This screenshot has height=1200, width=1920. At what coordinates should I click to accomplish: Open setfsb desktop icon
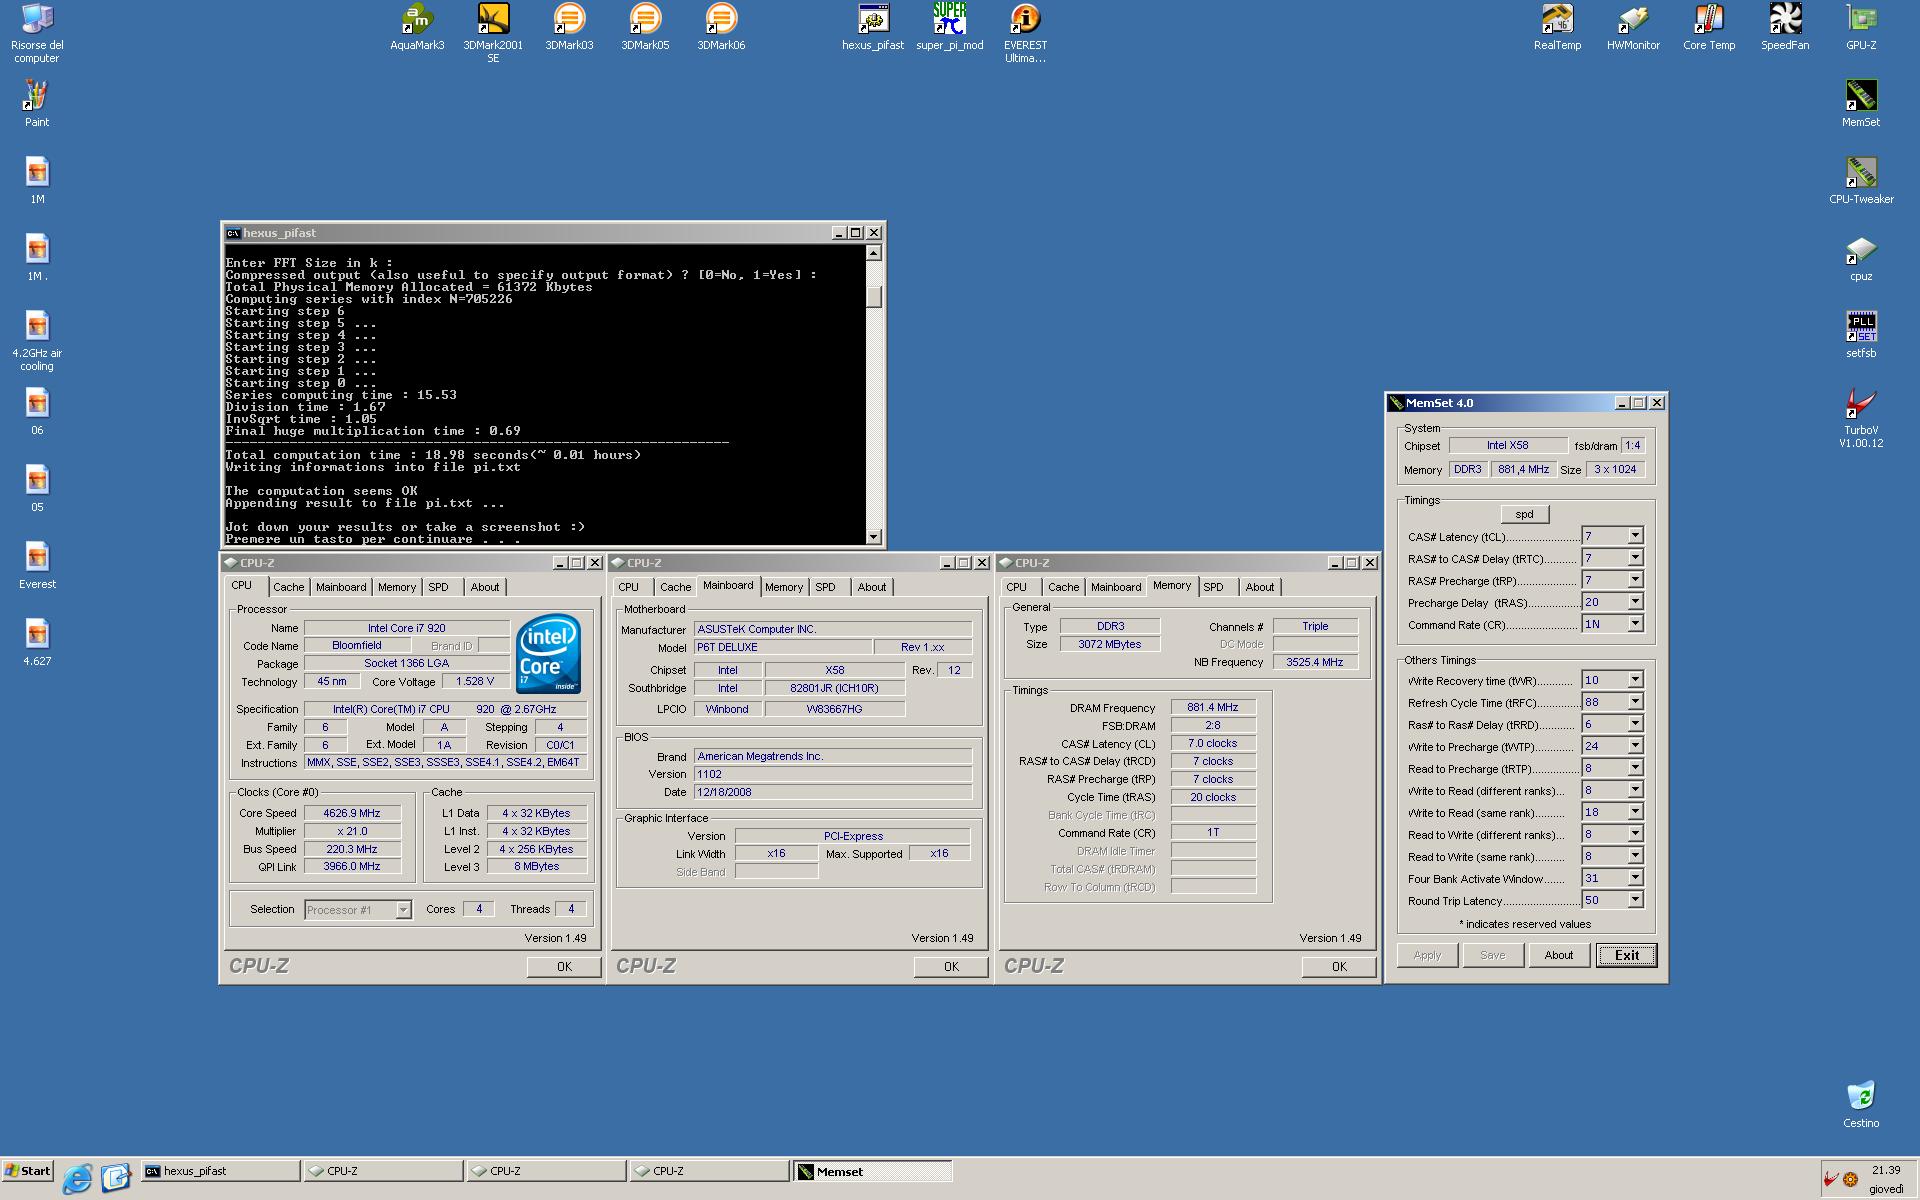1861,334
